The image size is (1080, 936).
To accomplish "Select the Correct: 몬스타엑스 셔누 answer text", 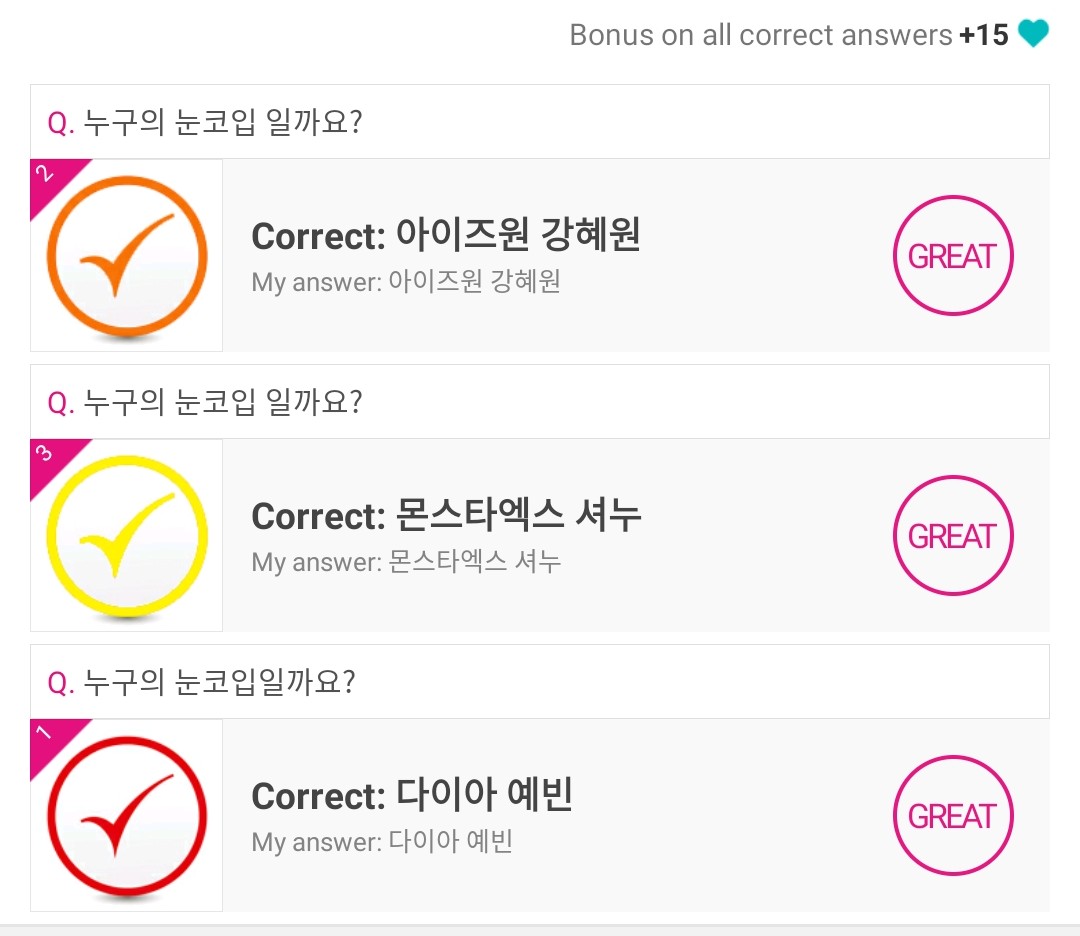I will [x=446, y=516].
